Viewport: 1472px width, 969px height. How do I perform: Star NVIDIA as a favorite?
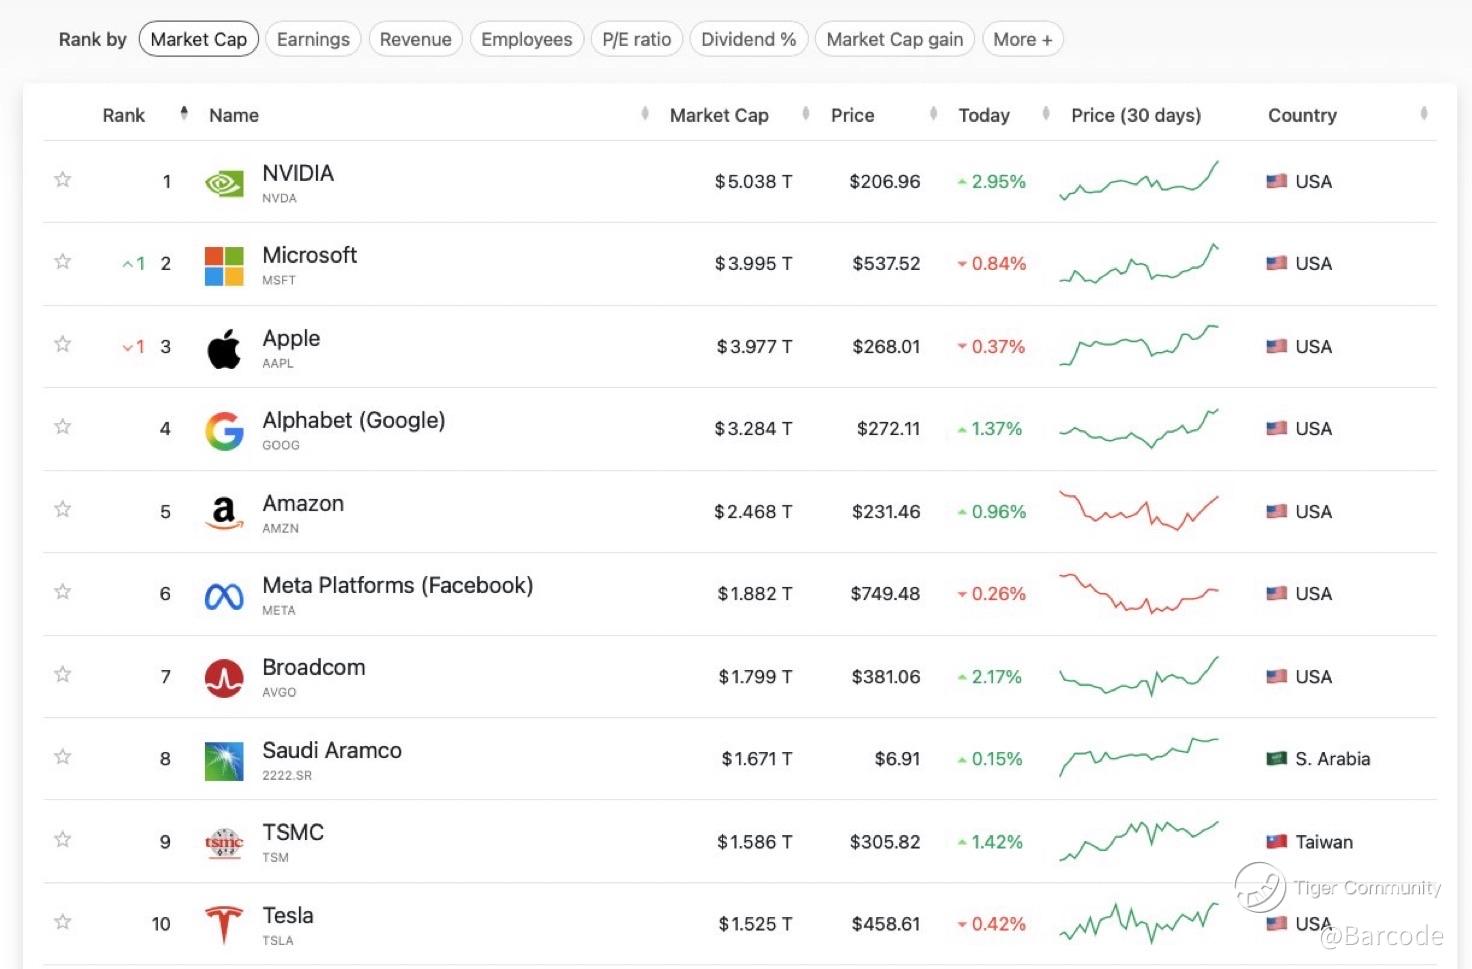click(x=63, y=180)
